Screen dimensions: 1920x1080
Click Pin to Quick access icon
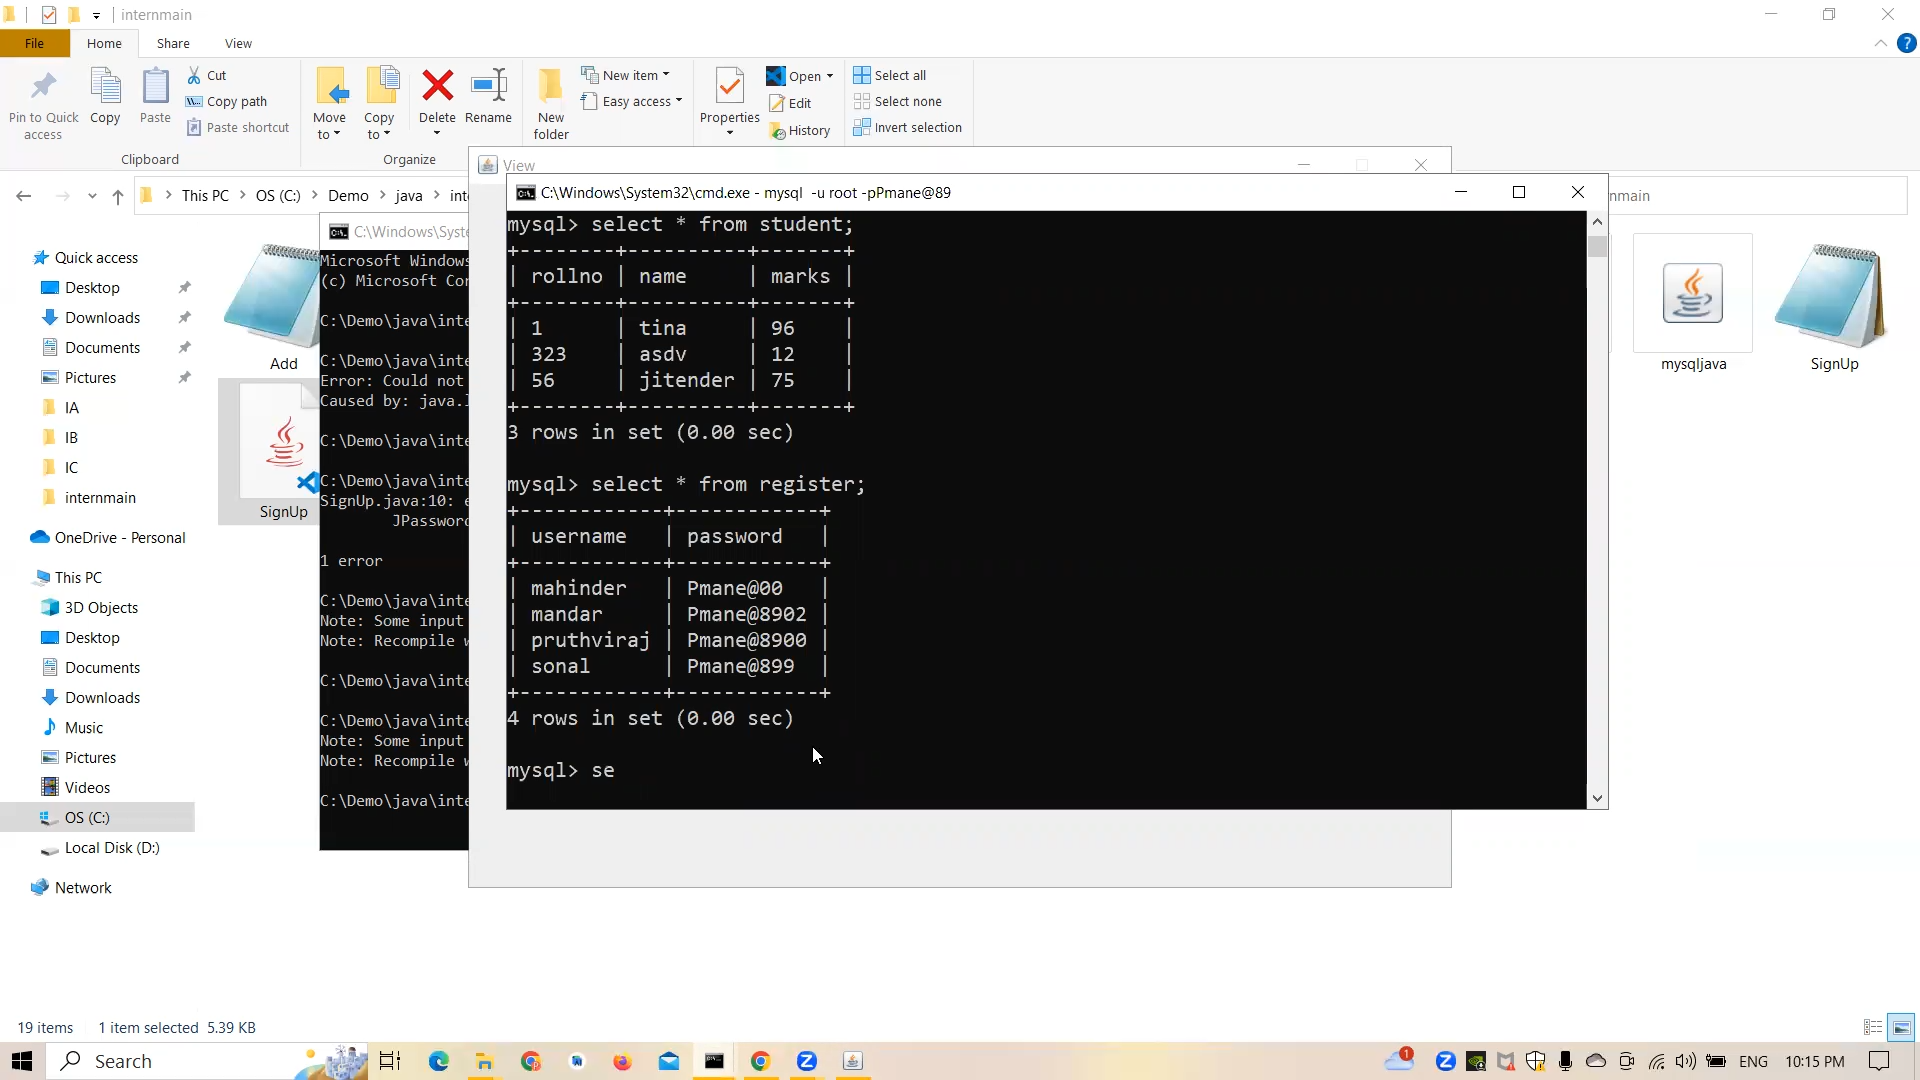click(43, 88)
